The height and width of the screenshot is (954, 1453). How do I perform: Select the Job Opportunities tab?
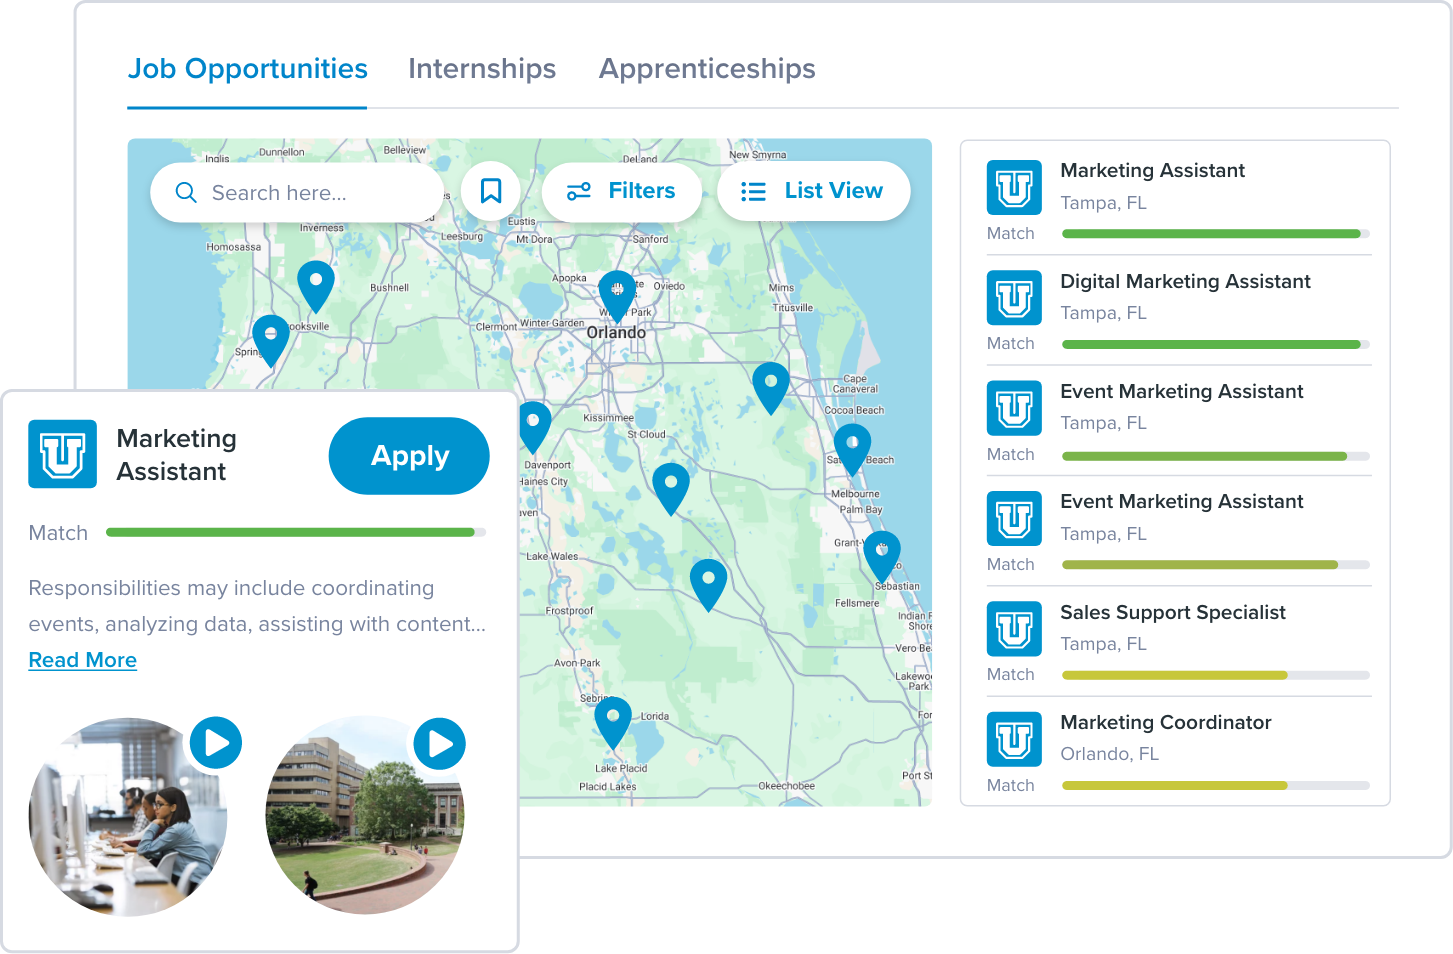point(247,69)
